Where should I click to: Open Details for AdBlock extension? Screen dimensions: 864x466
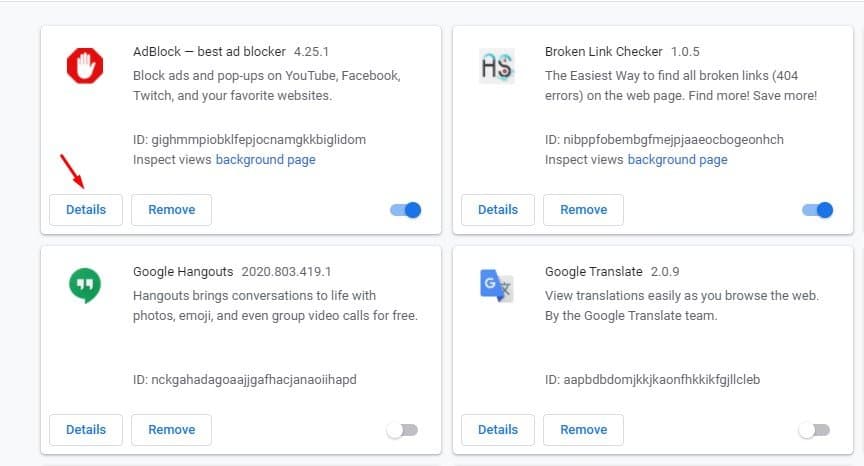point(86,210)
